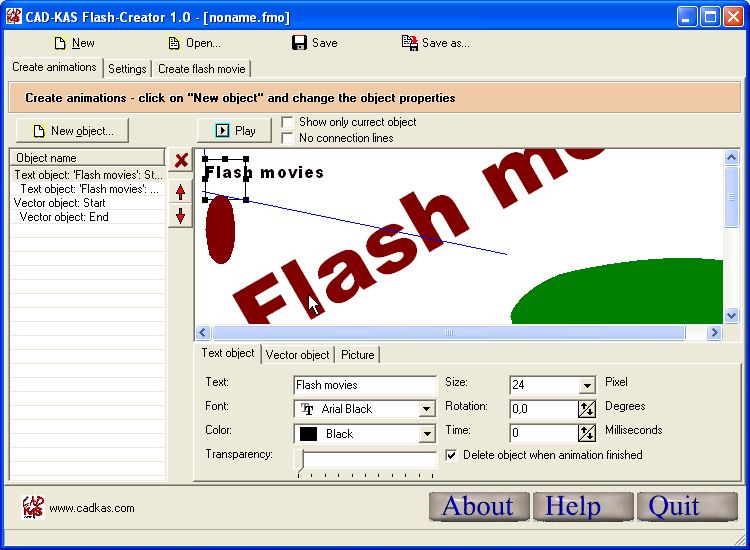
Task: Click the small black 'Flash movies' text on canvas
Action: [264, 172]
